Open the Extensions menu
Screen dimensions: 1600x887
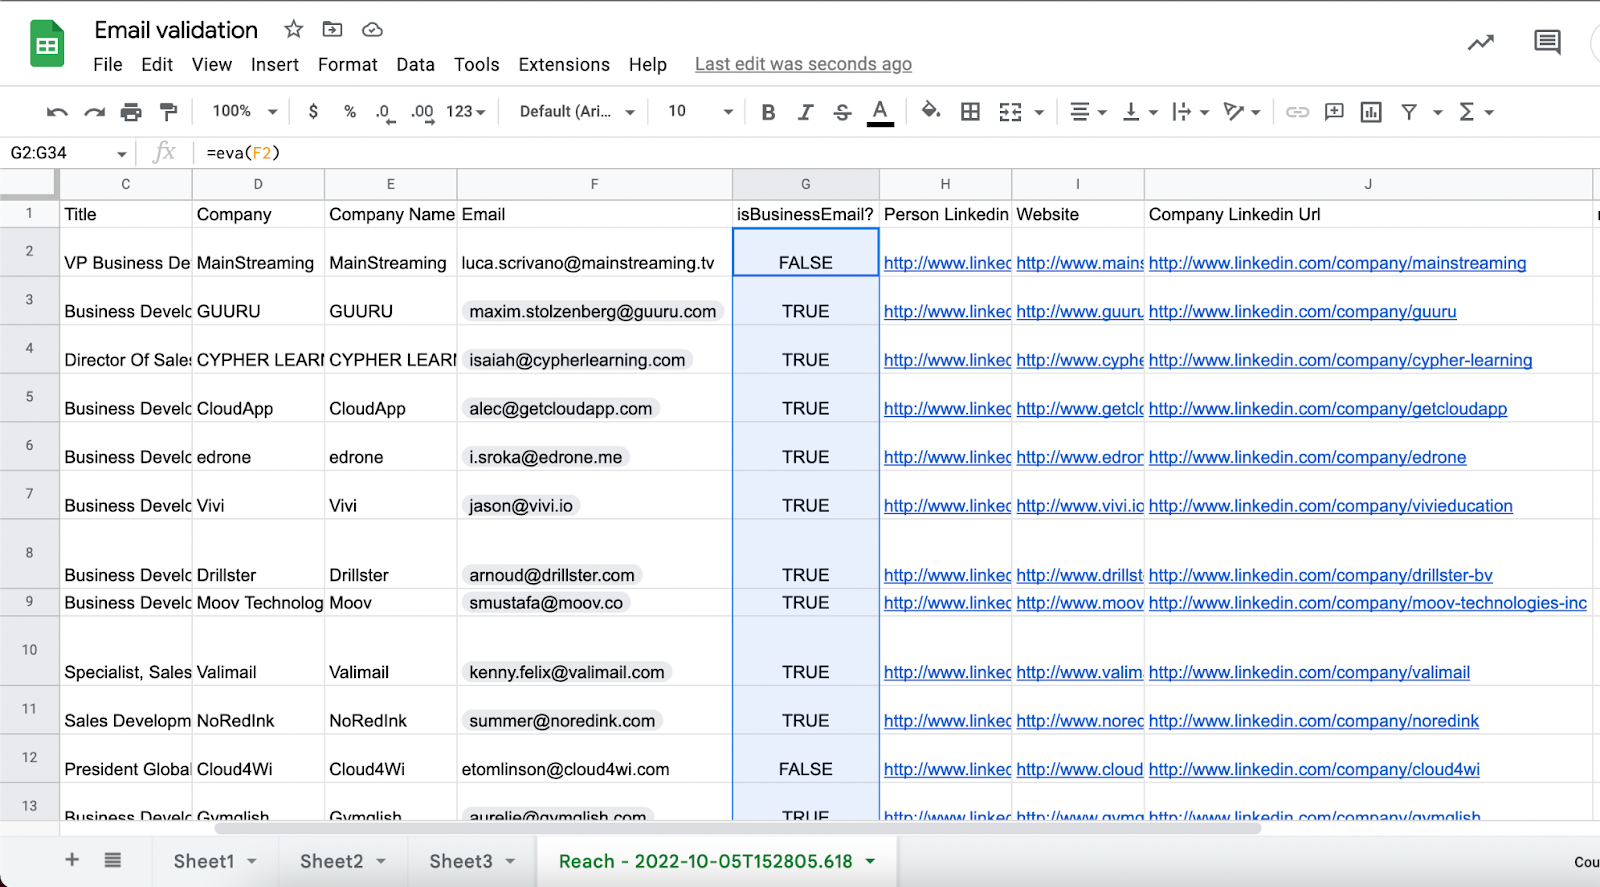point(564,65)
